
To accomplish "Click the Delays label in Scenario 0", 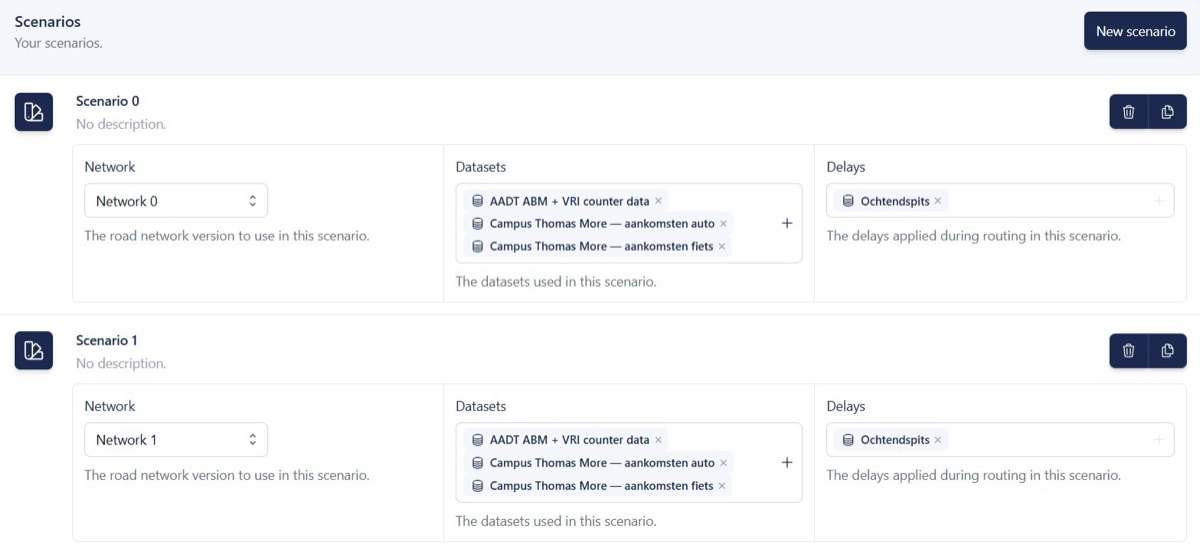I will click(846, 167).
